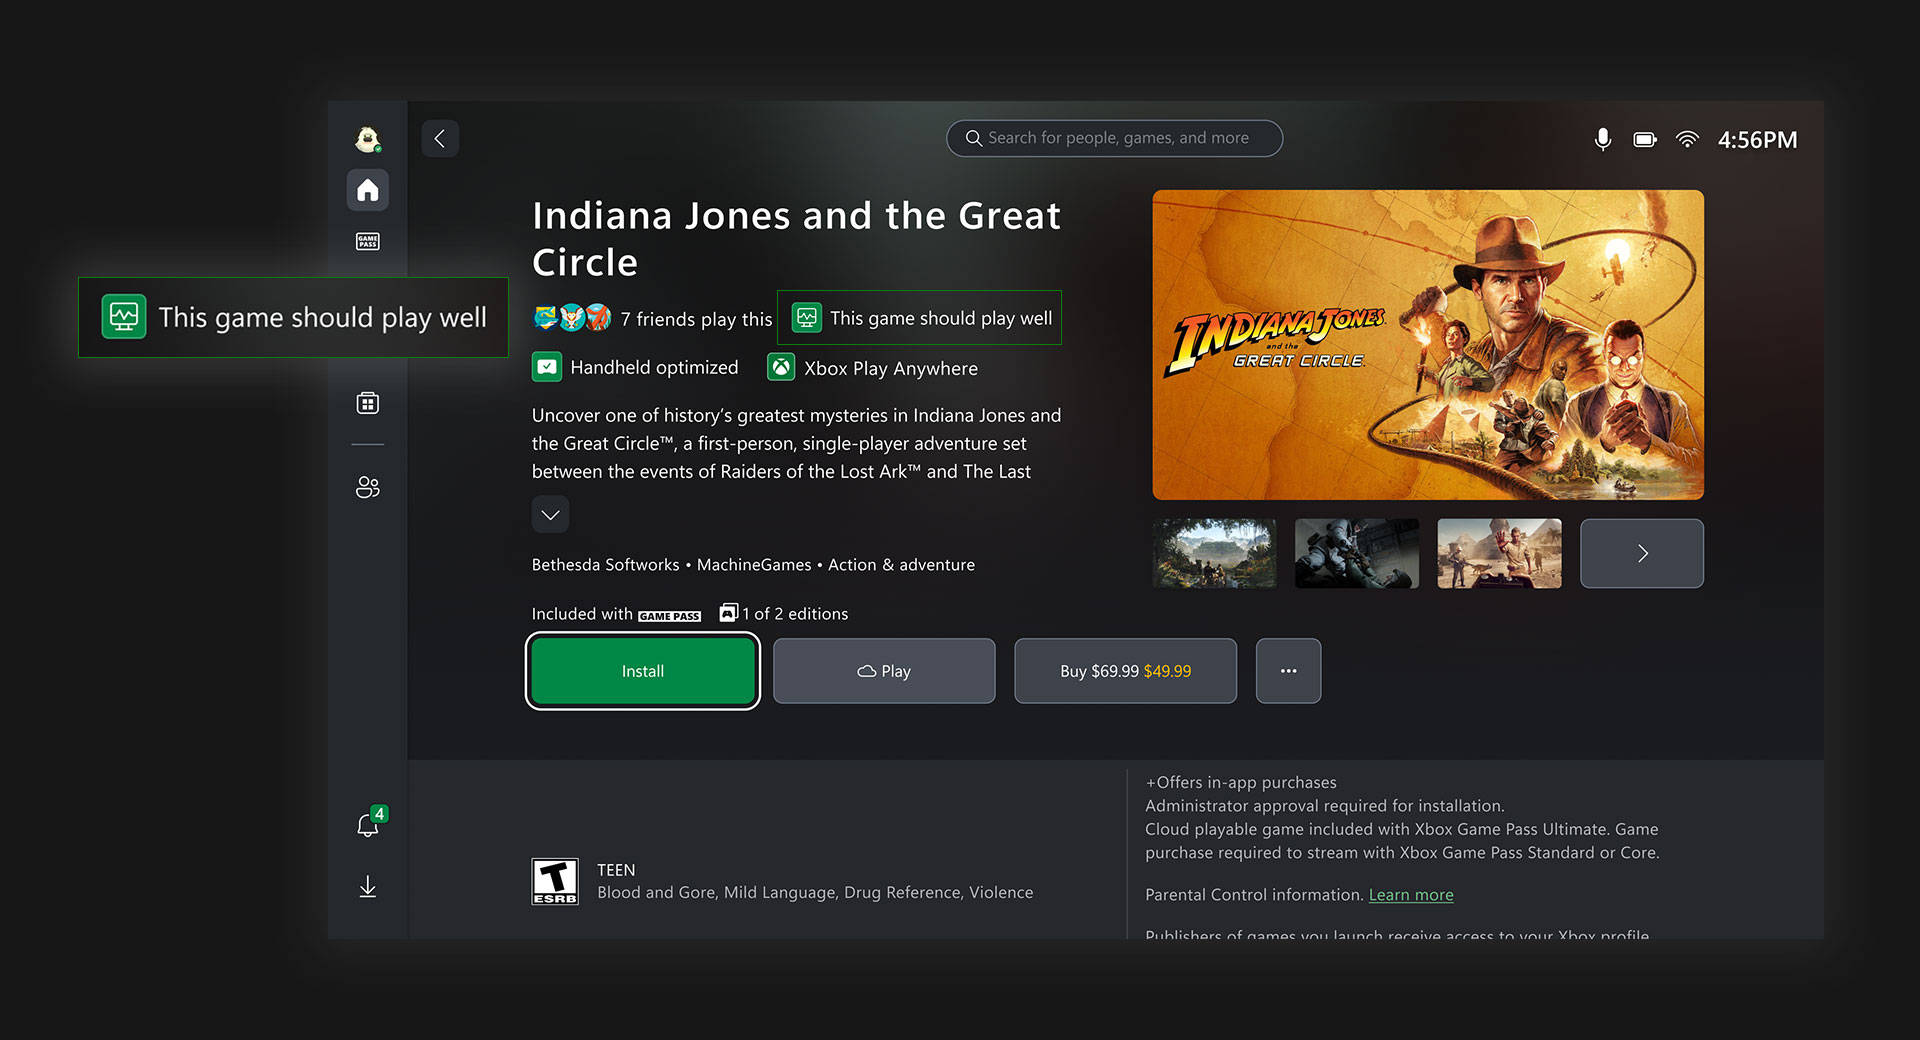Image resolution: width=1920 pixels, height=1040 pixels.
Task: Expand the game description with the chevron
Action: 550,514
